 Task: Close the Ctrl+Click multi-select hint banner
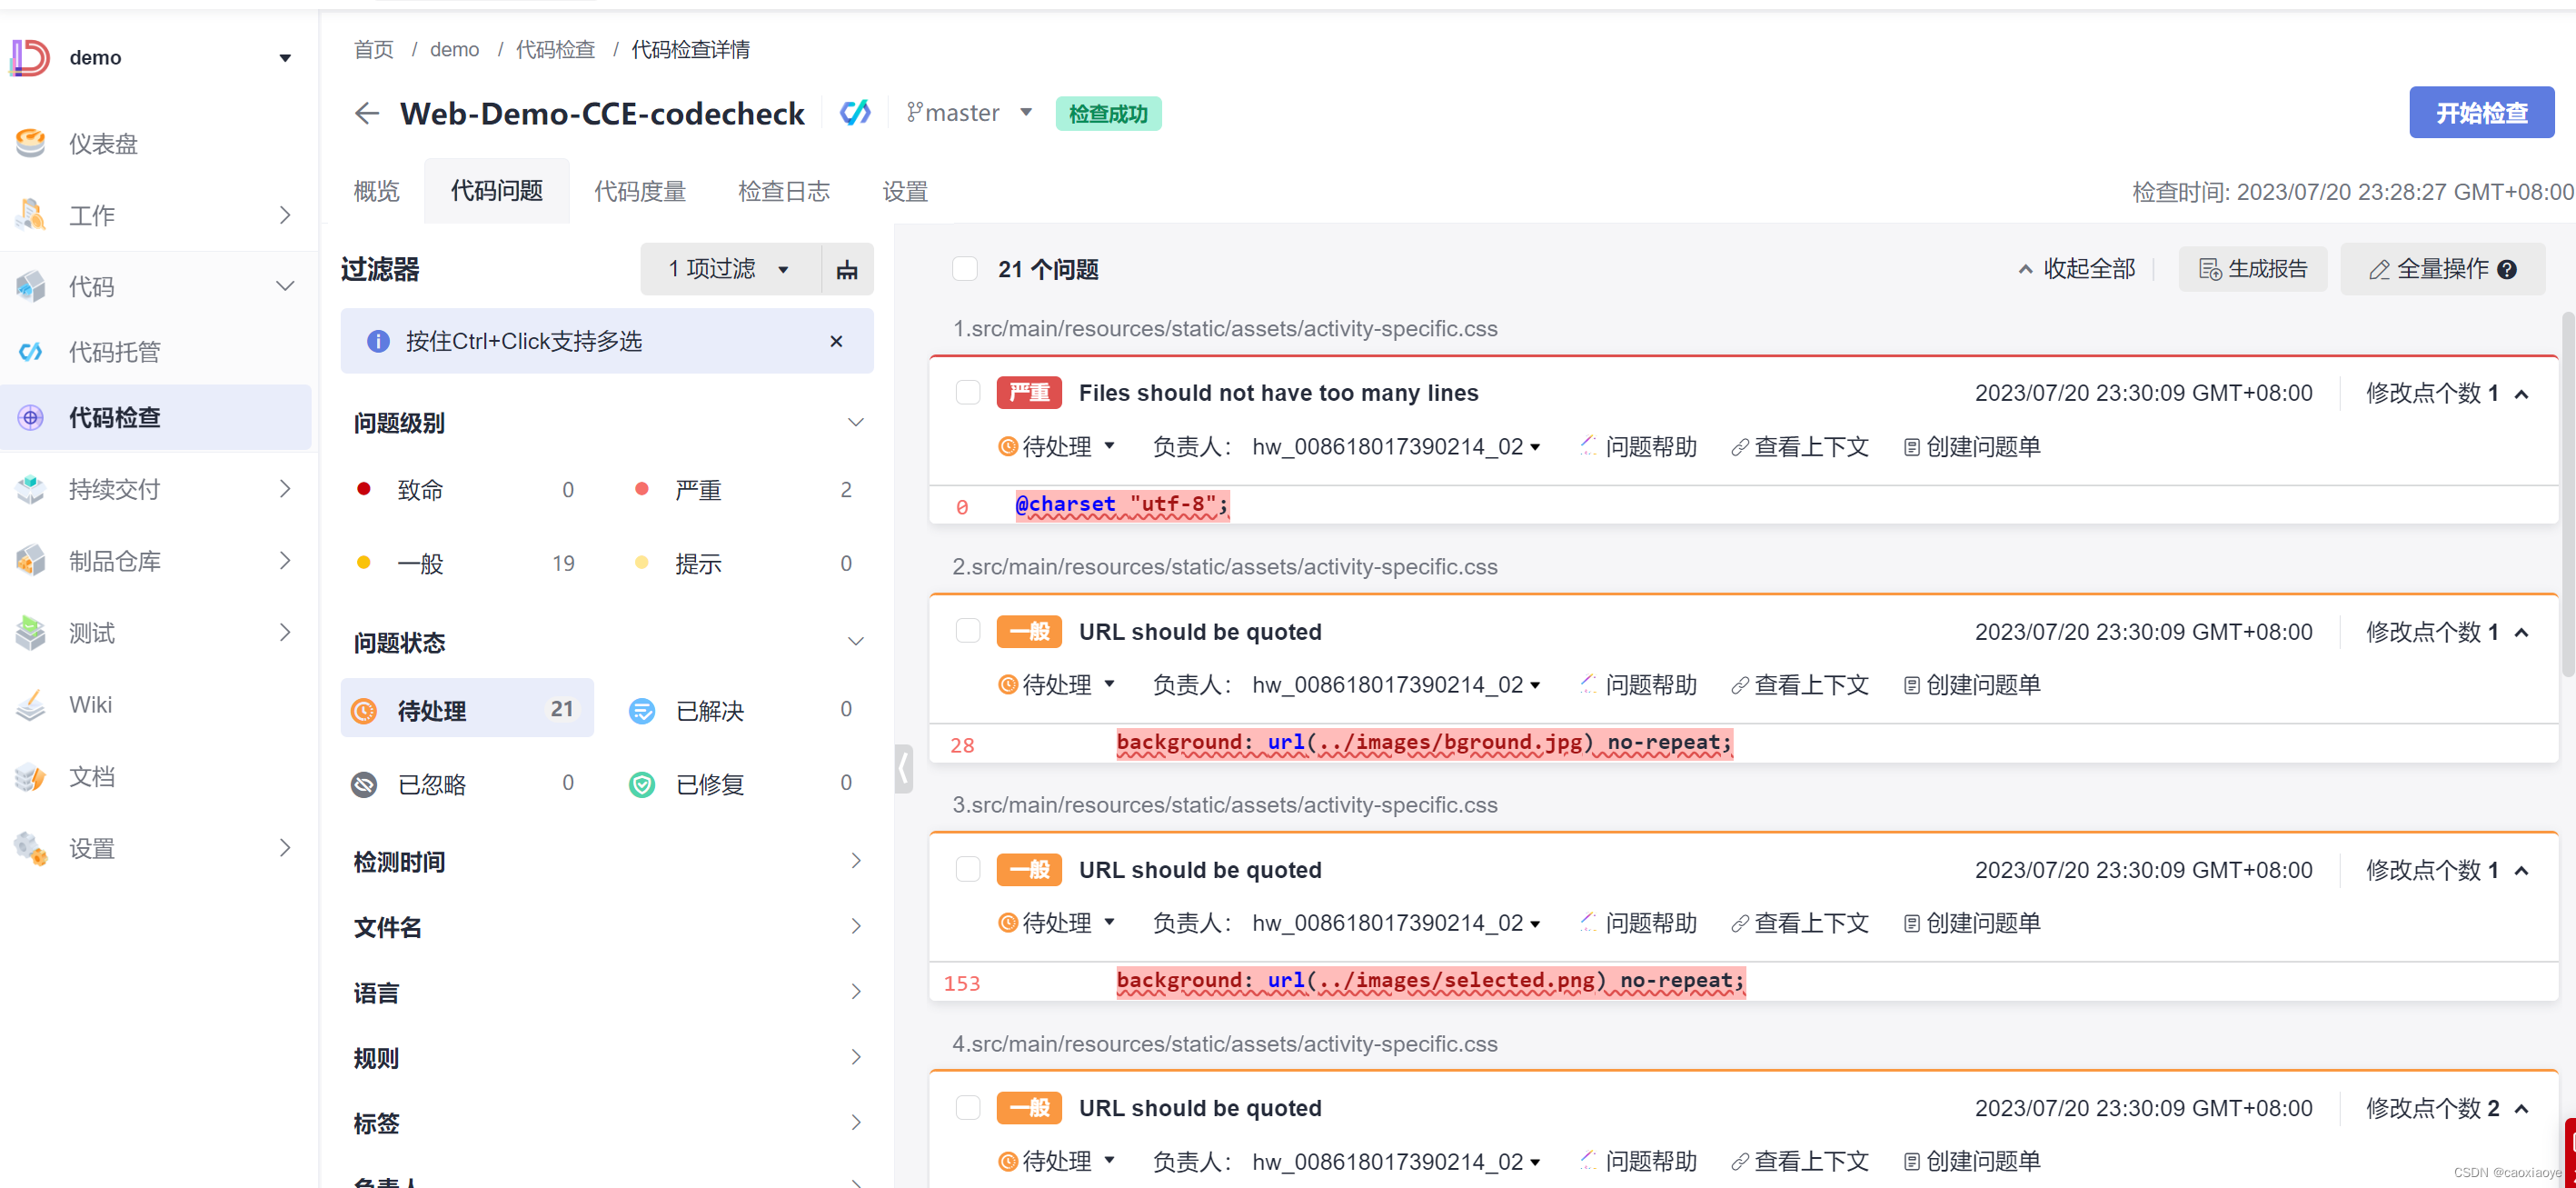(x=836, y=342)
